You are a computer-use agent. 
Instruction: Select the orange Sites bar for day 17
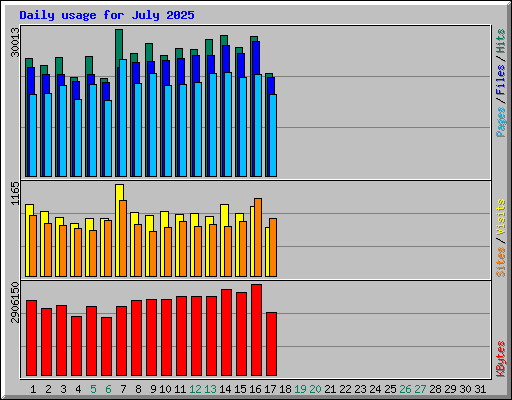point(273,247)
